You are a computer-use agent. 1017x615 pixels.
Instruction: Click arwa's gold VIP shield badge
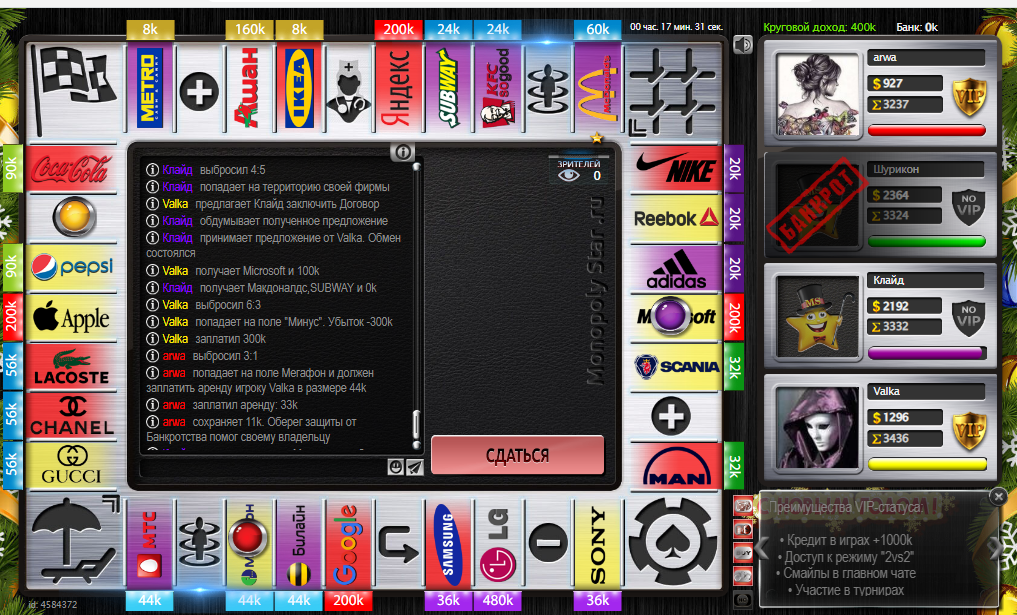[x=968, y=97]
